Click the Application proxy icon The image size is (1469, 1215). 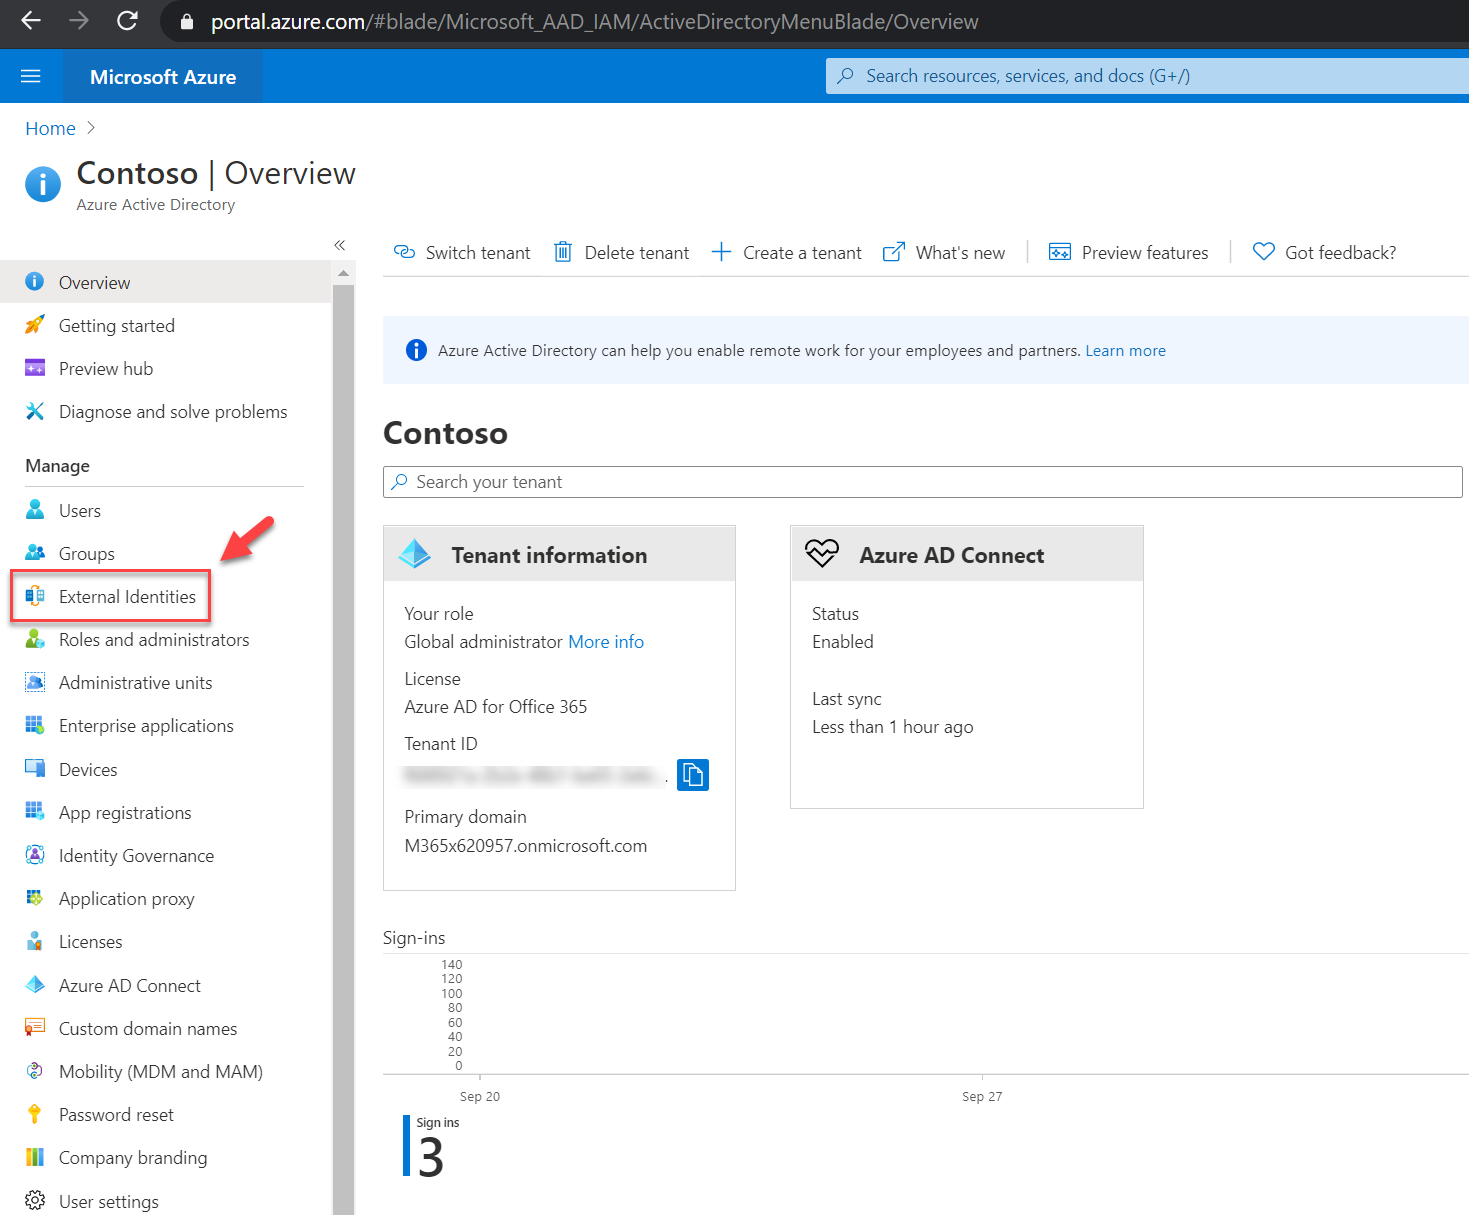(34, 898)
